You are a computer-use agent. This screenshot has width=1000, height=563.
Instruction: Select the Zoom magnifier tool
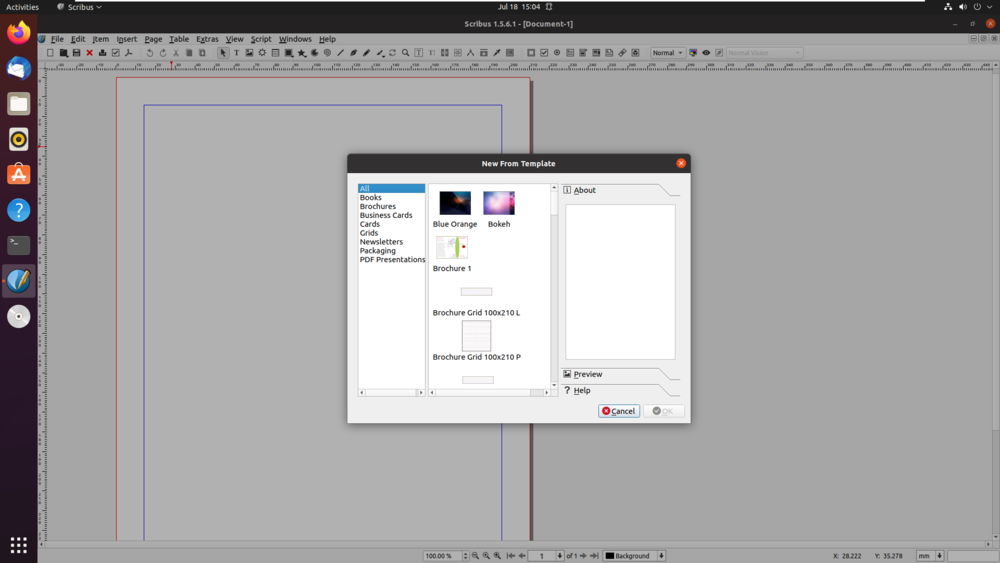[405, 53]
